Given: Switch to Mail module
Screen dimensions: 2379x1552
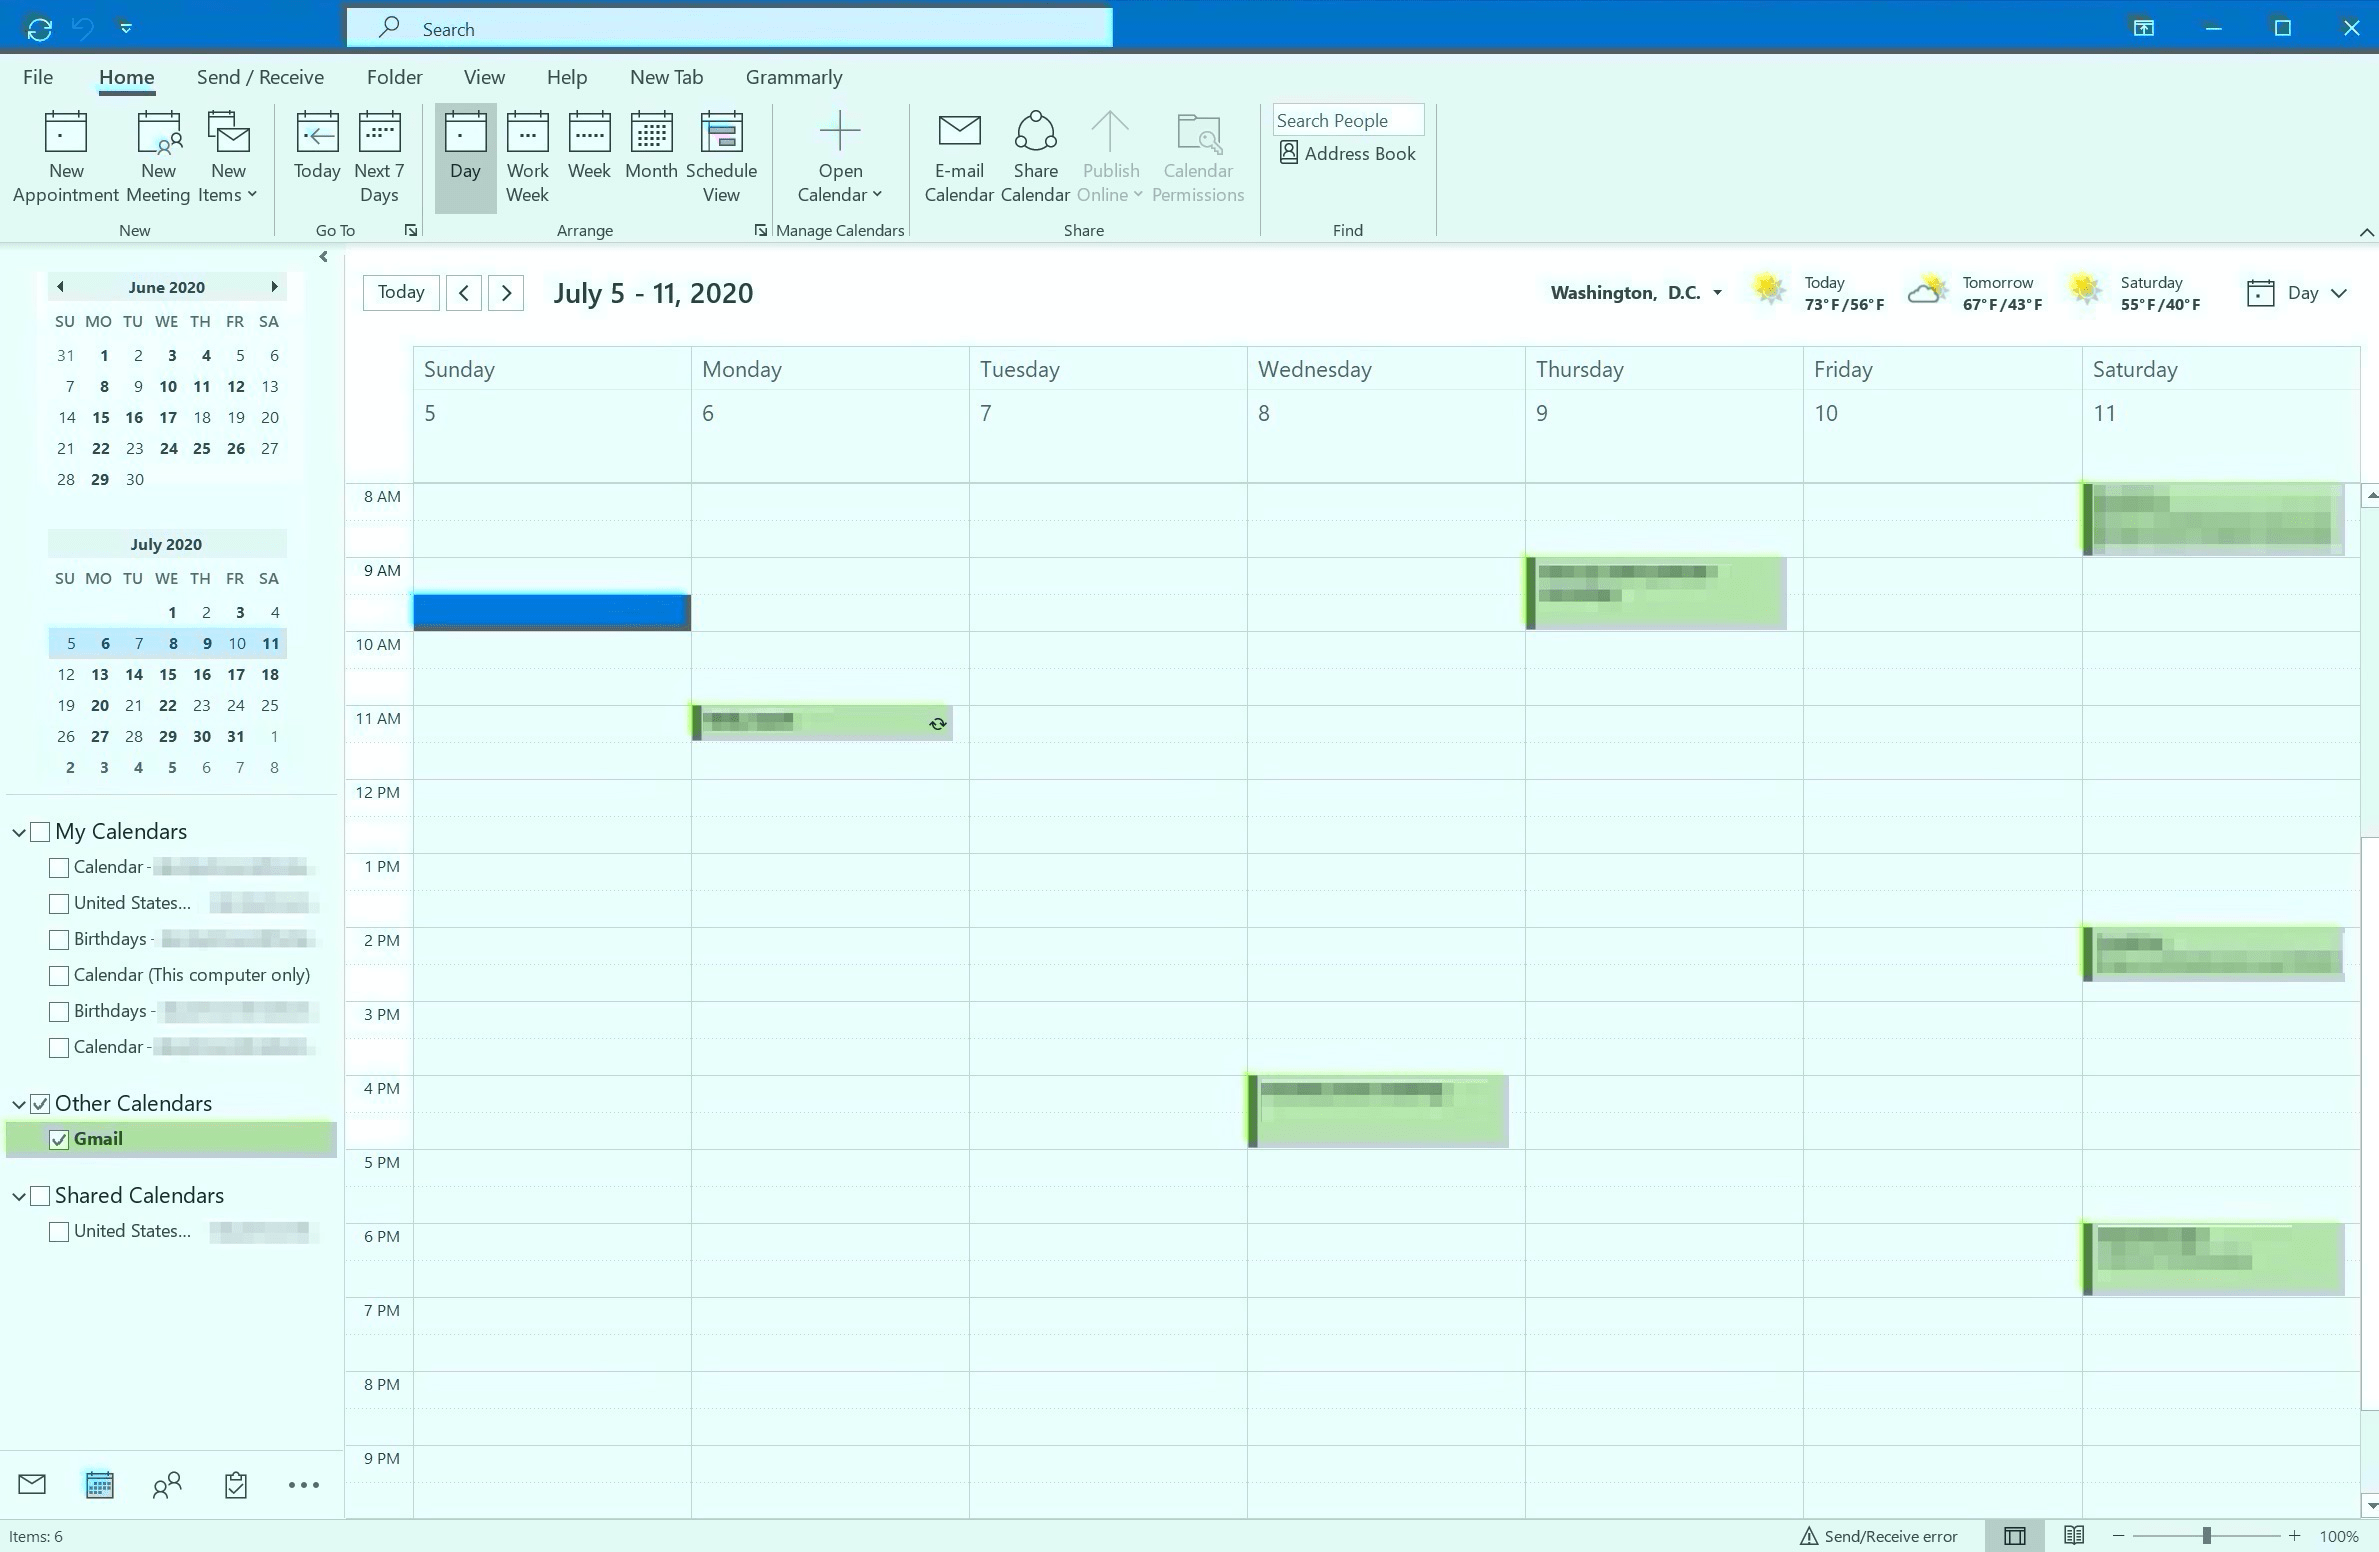Looking at the screenshot, I should [32, 1484].
